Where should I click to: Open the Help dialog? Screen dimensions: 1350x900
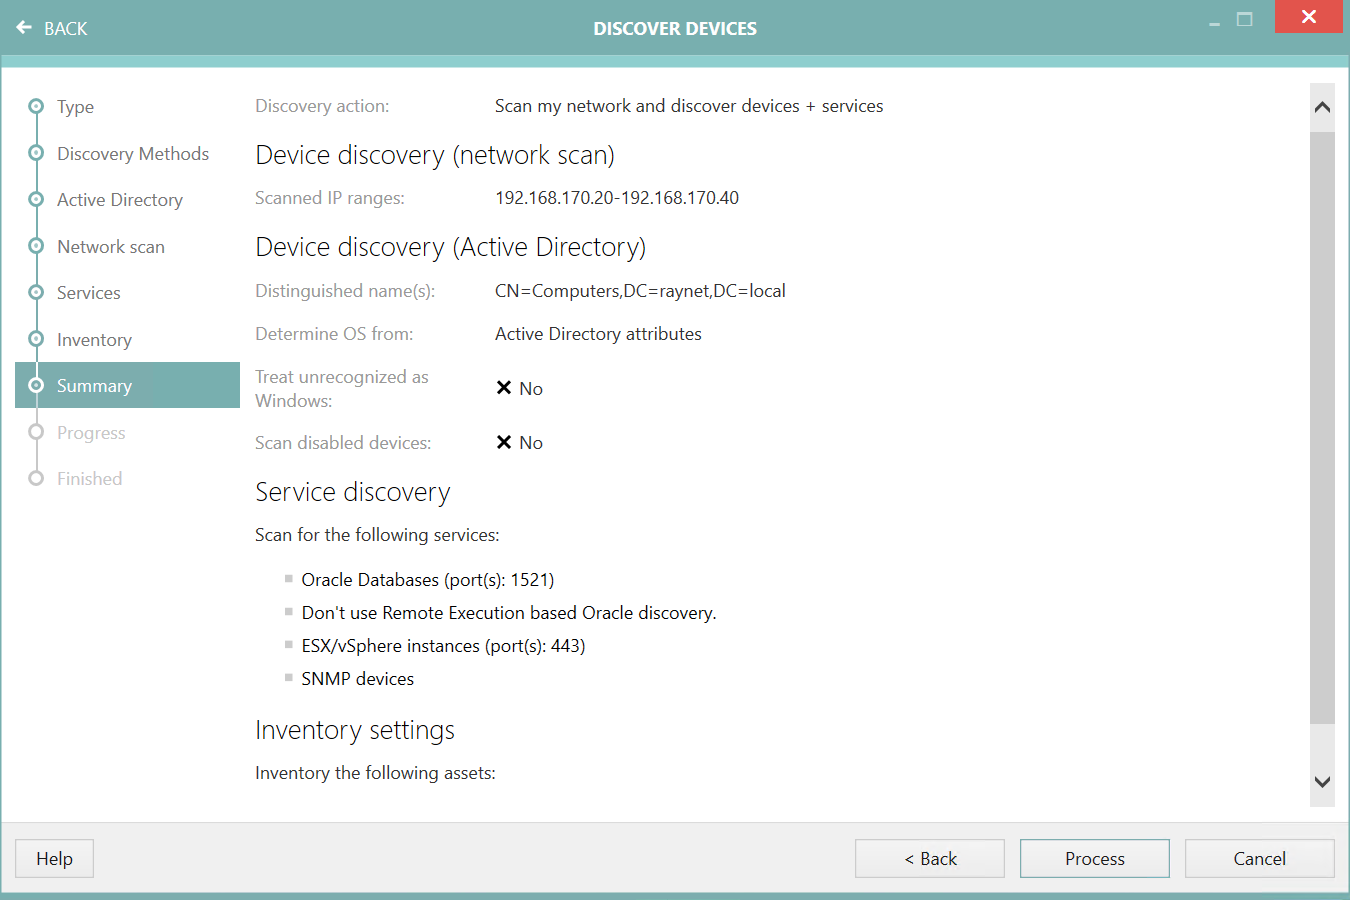coord(53,858)
